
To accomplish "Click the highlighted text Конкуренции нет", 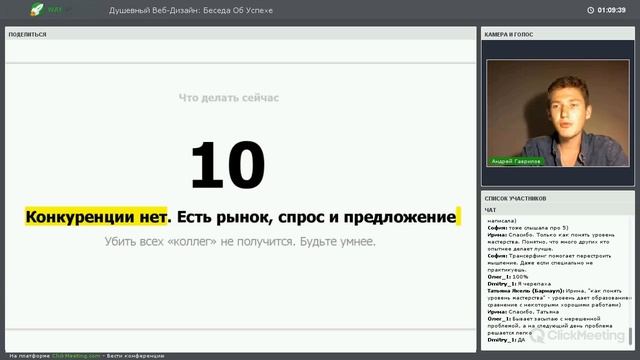I will (x=96, y=217).
